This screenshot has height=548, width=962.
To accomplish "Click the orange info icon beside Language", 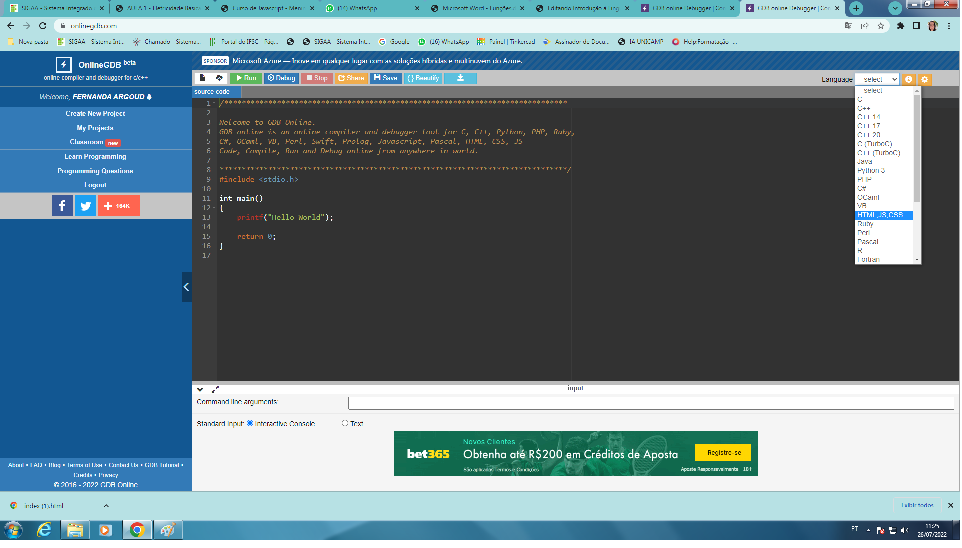I will click(x=909, y=79).
